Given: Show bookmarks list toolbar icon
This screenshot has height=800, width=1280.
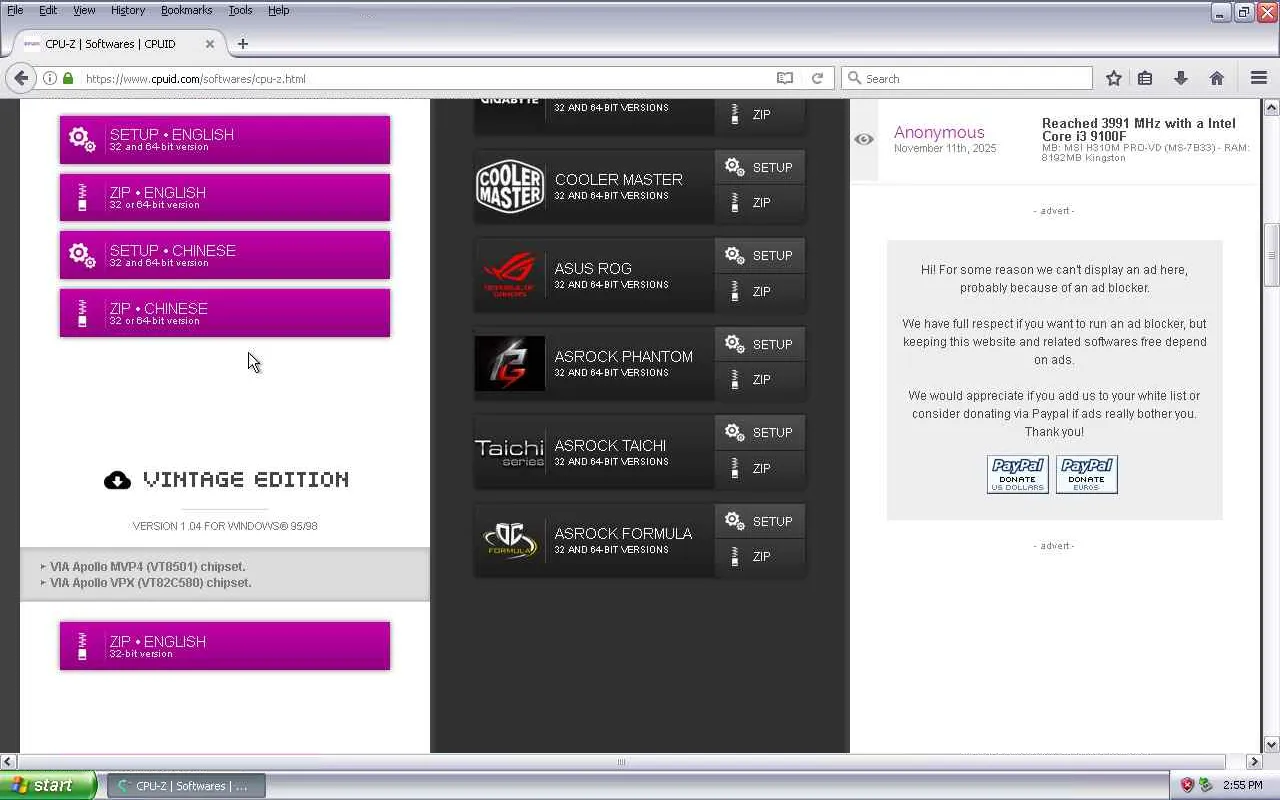Looking at the screenshot, I should [1145, 78].
